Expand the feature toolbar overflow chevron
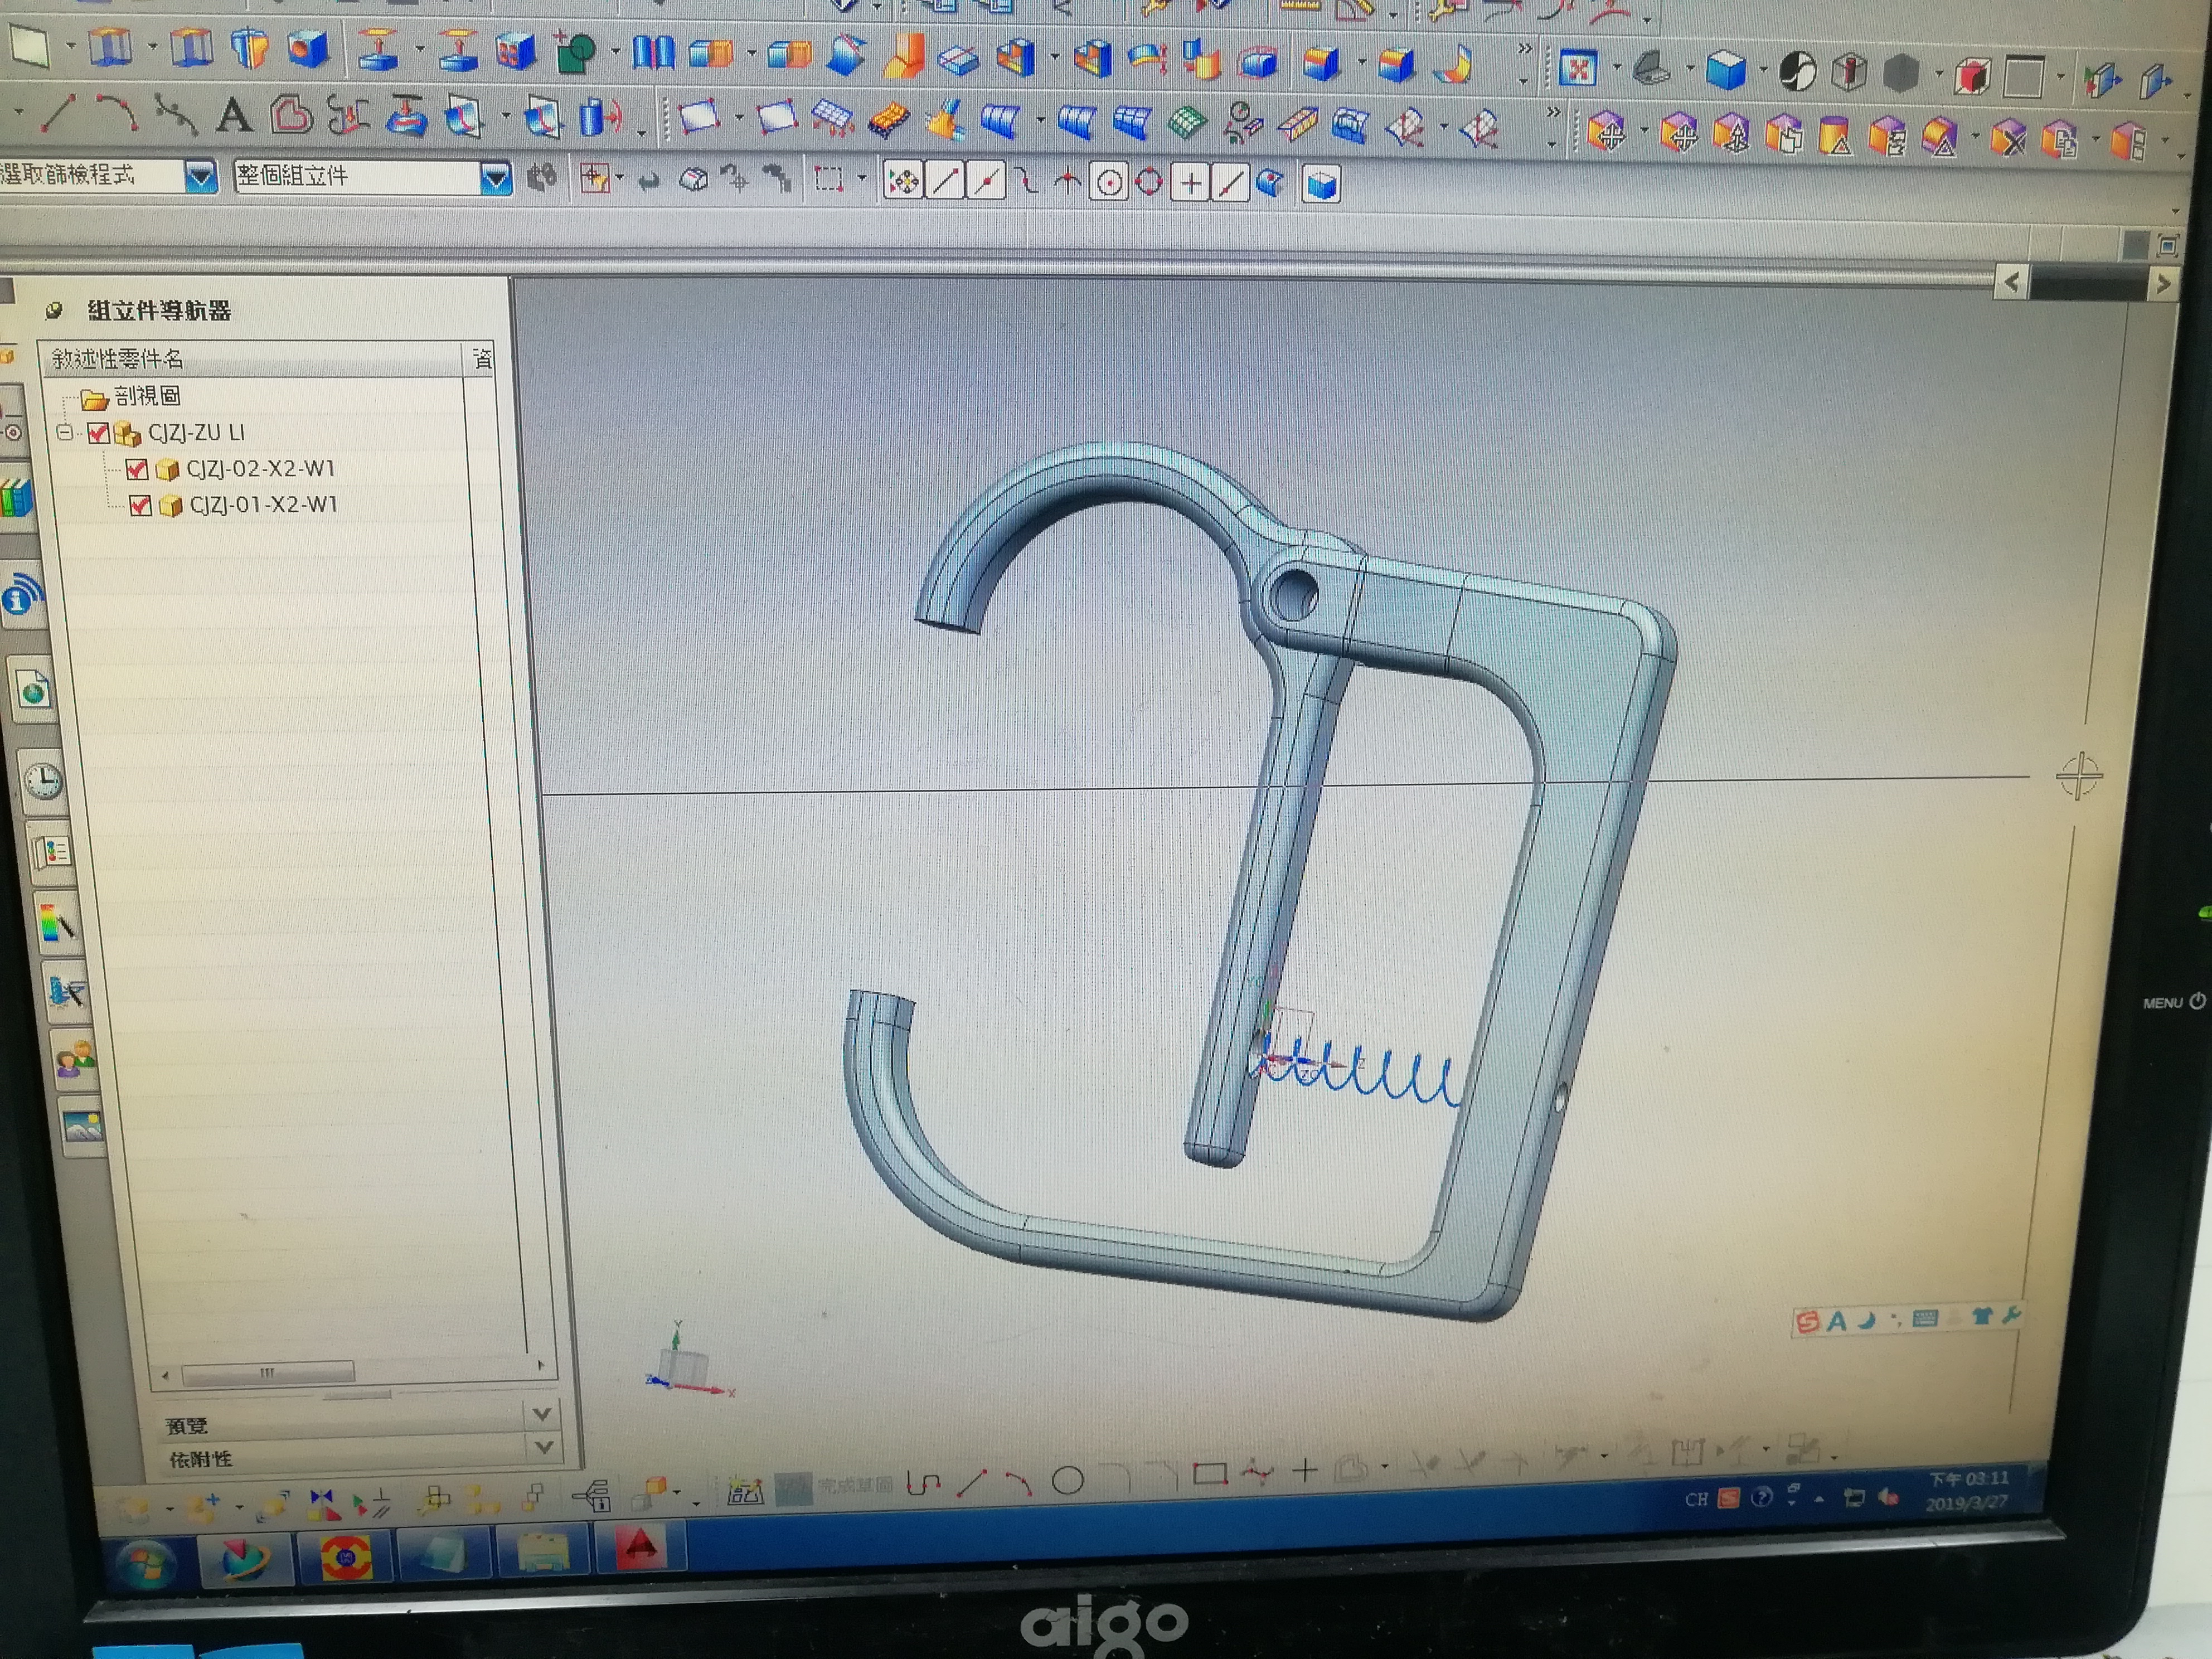This screenshot has height=1659, width=2212. pos(1524,48)
